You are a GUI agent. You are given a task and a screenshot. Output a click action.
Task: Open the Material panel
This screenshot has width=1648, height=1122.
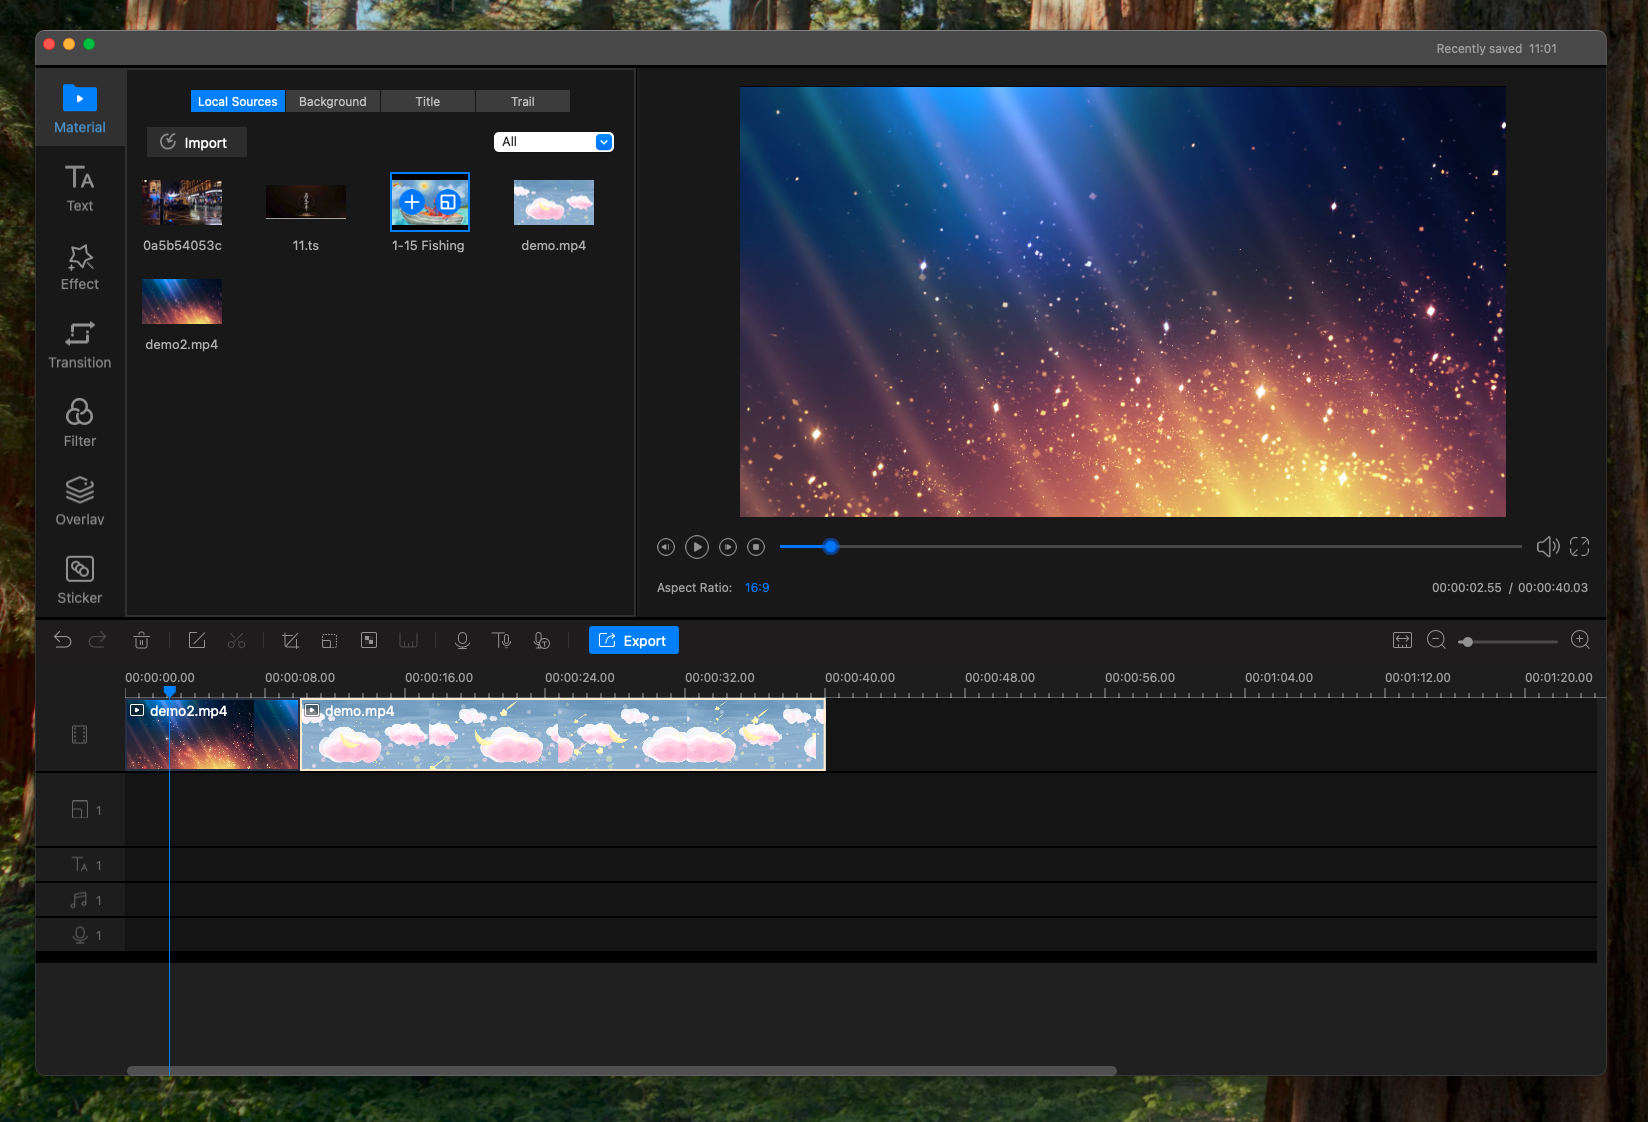coord(80,109)
